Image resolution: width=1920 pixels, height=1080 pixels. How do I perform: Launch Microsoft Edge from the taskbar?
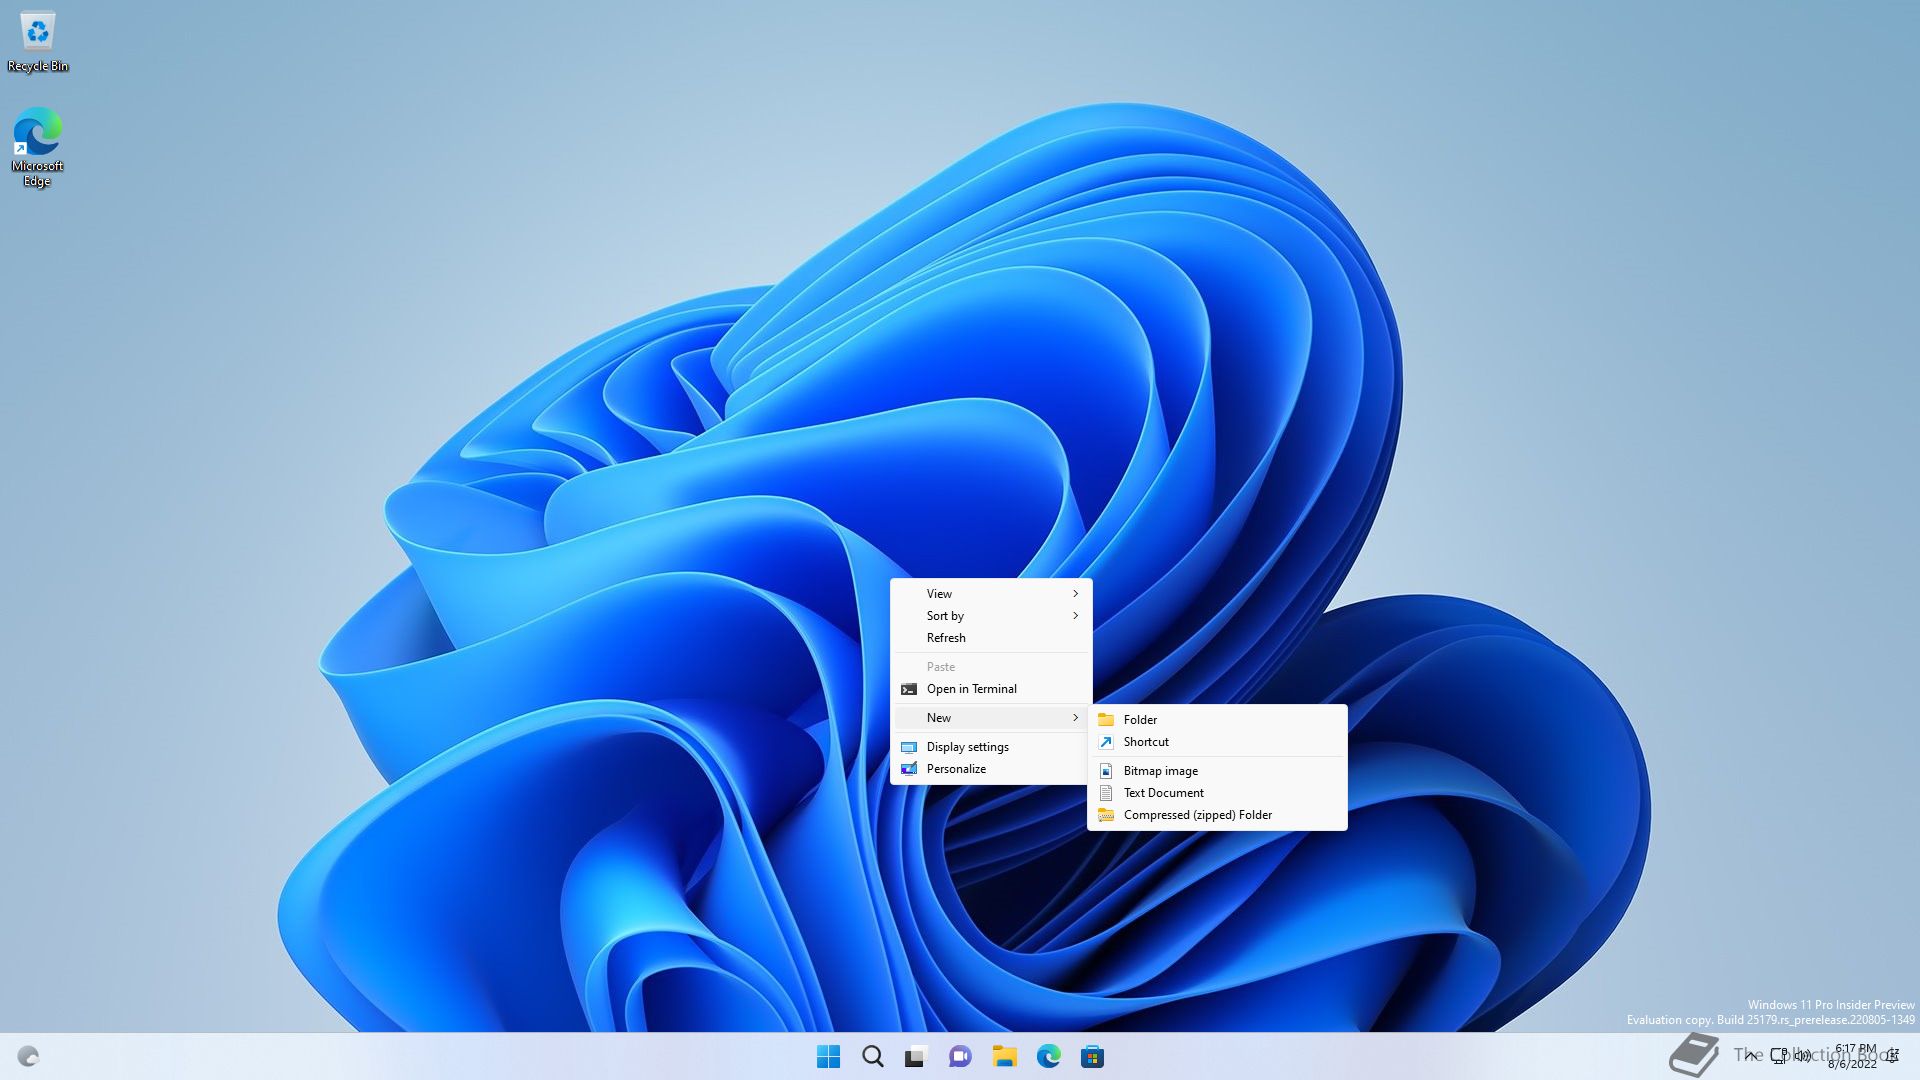tap(1048, 1056)
